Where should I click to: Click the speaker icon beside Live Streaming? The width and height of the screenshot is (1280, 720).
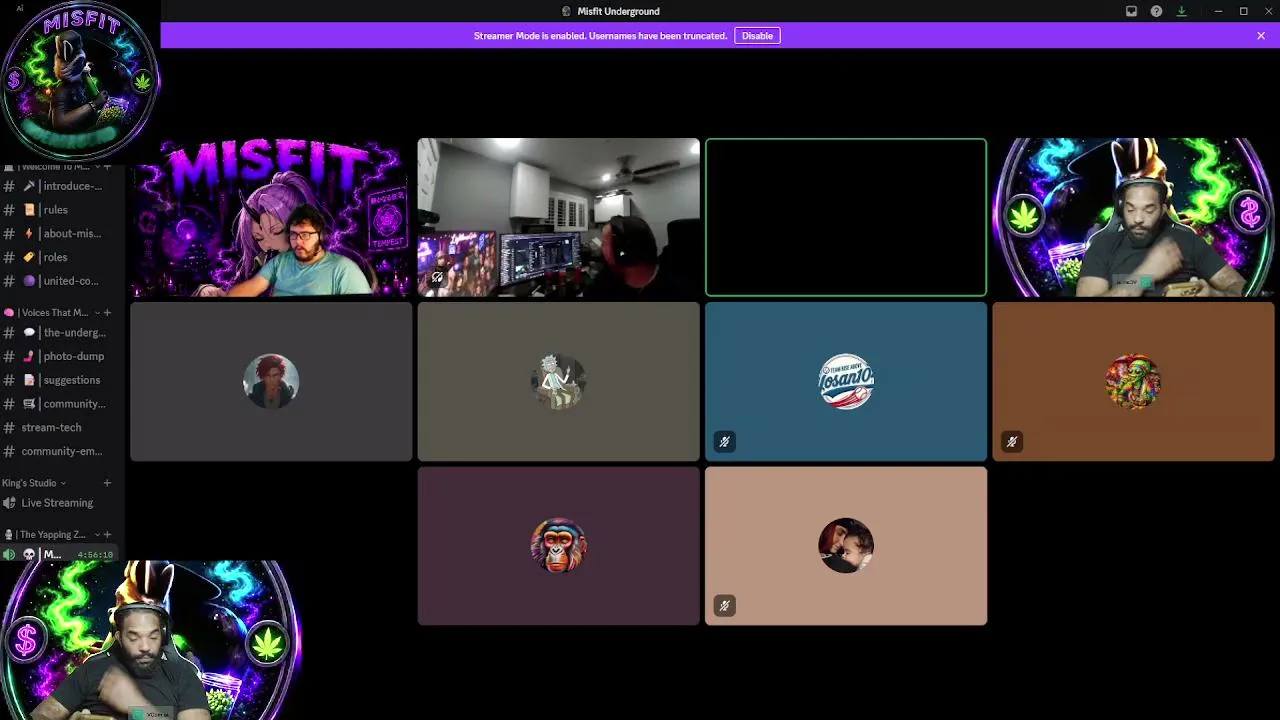pos(9,503)
